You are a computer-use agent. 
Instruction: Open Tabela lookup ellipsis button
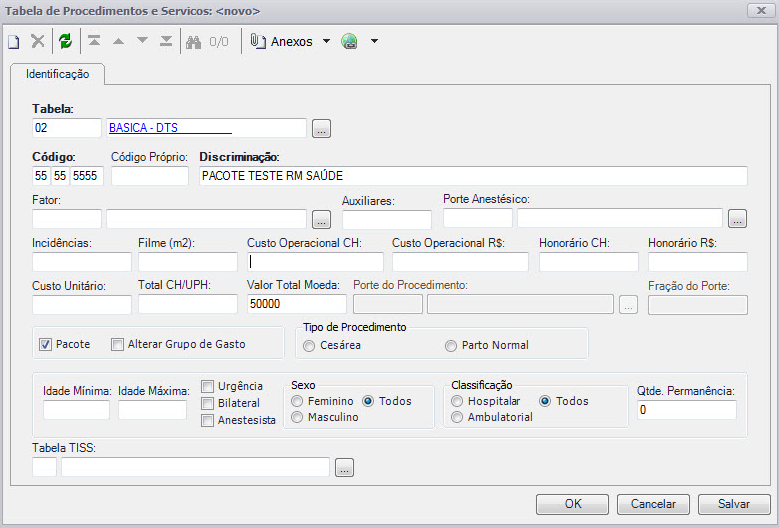tap(321, 129)
